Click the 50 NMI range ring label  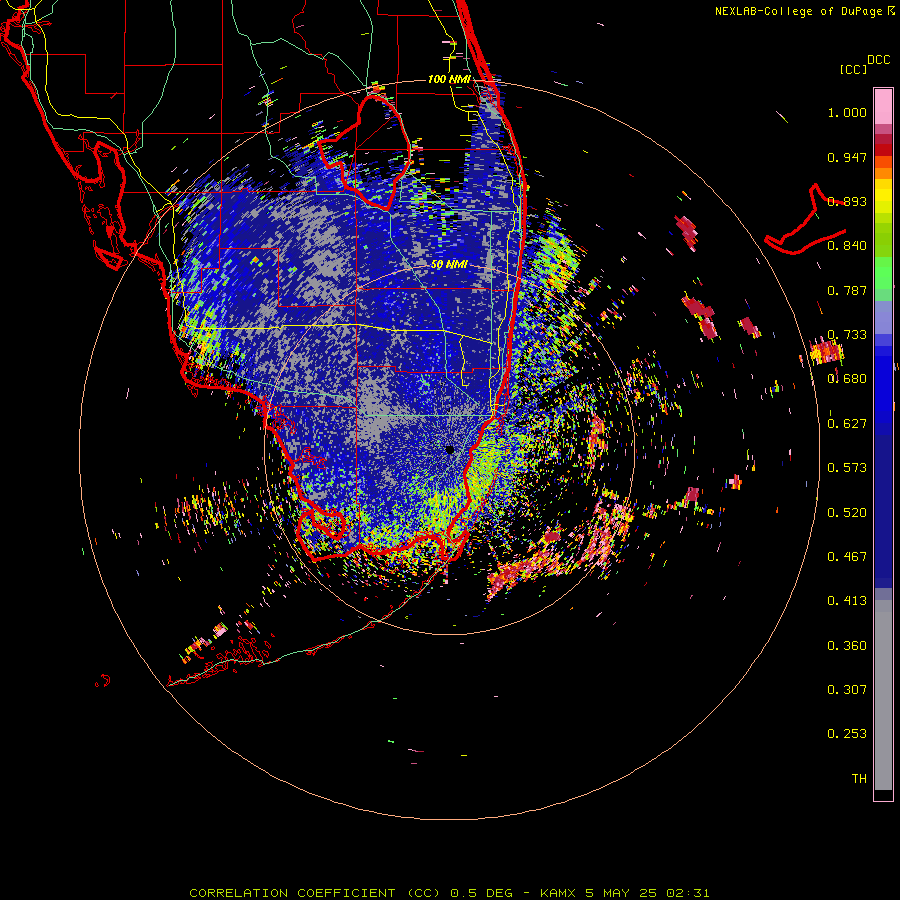coord(449,265)
